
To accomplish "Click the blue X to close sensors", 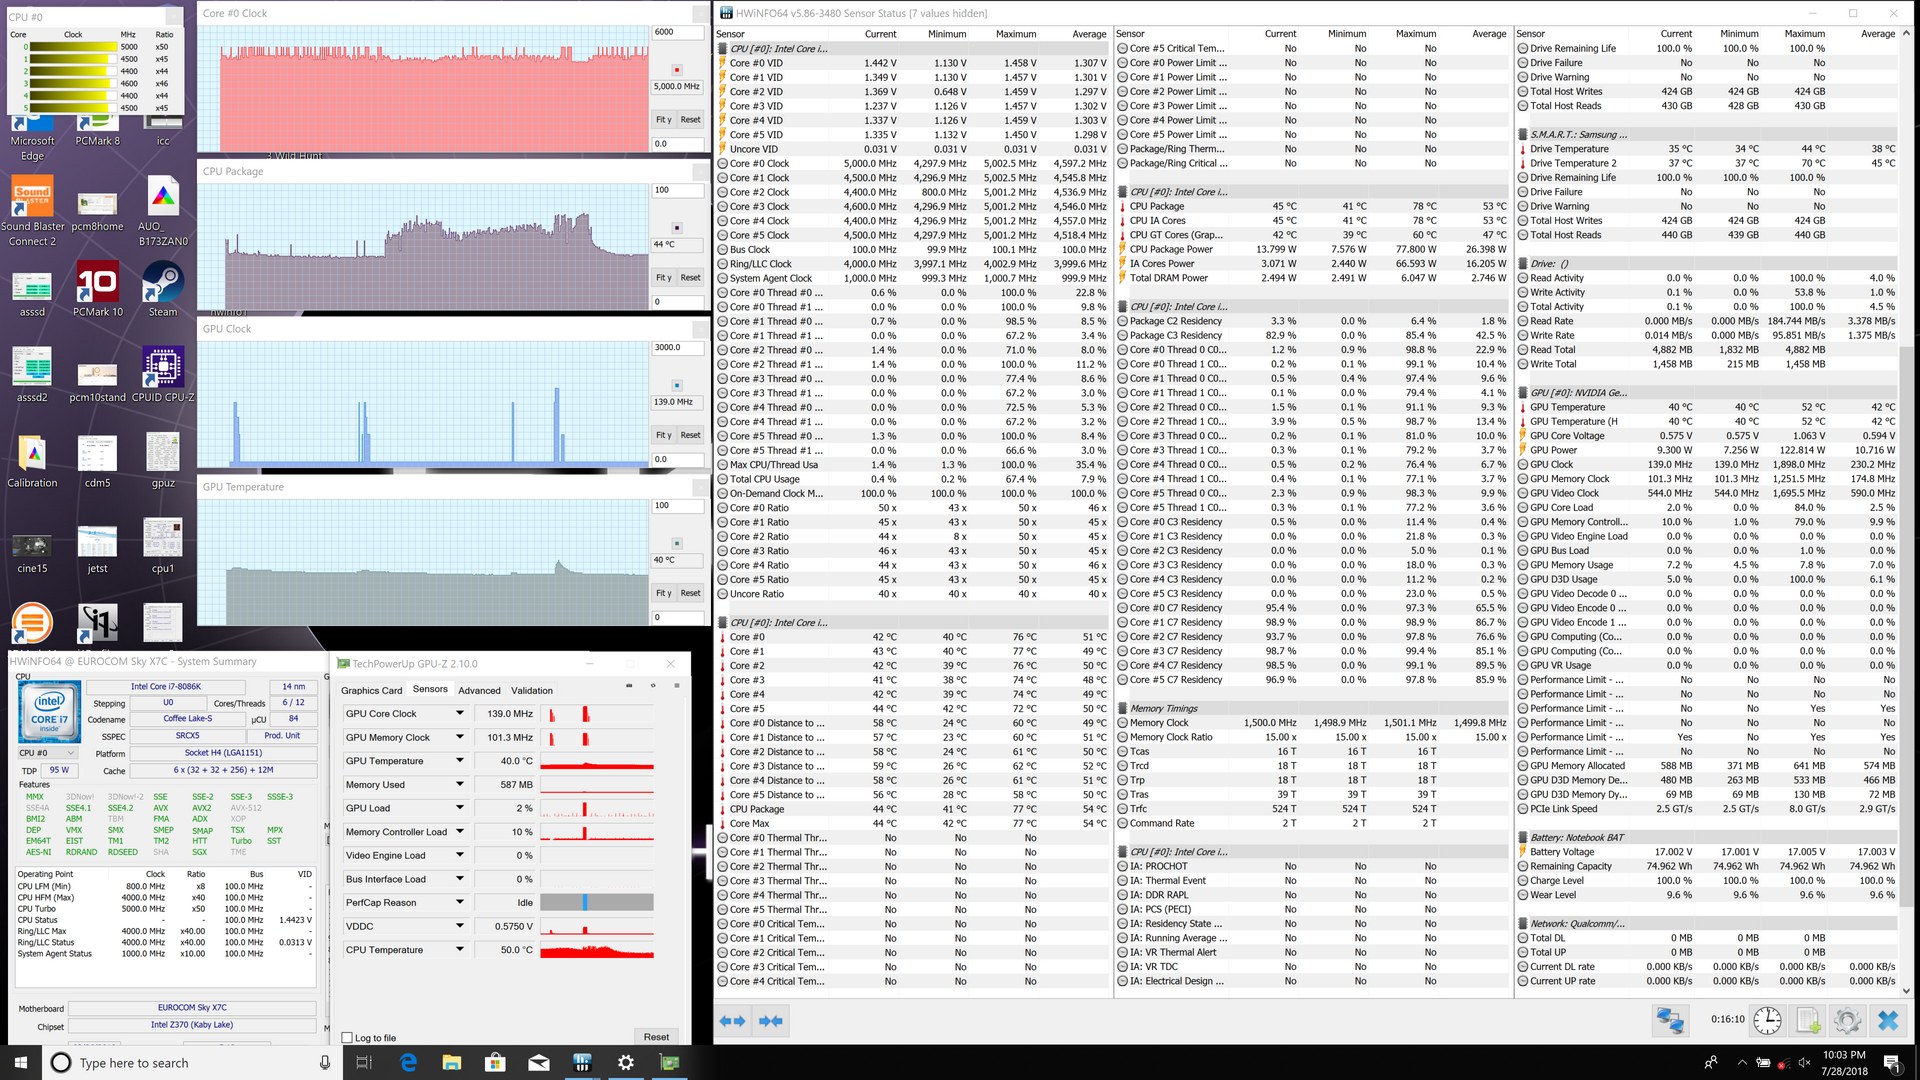I will (x=1887, y=1020).
